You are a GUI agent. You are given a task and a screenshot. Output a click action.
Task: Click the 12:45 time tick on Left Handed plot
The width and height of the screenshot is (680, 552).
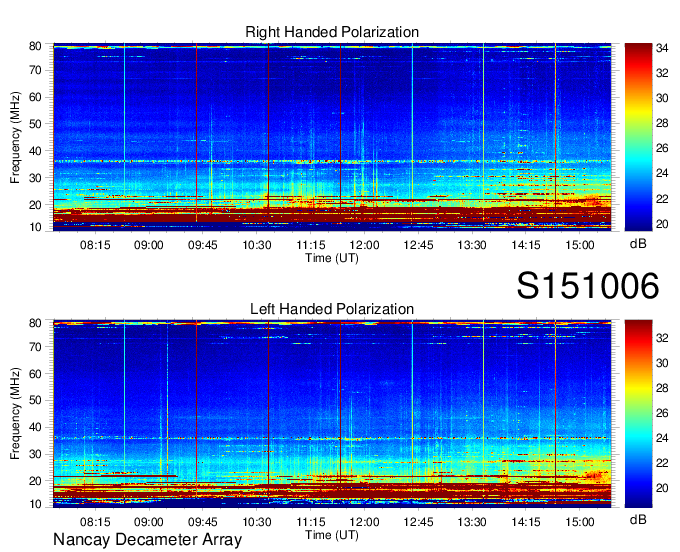coord(418,522)
